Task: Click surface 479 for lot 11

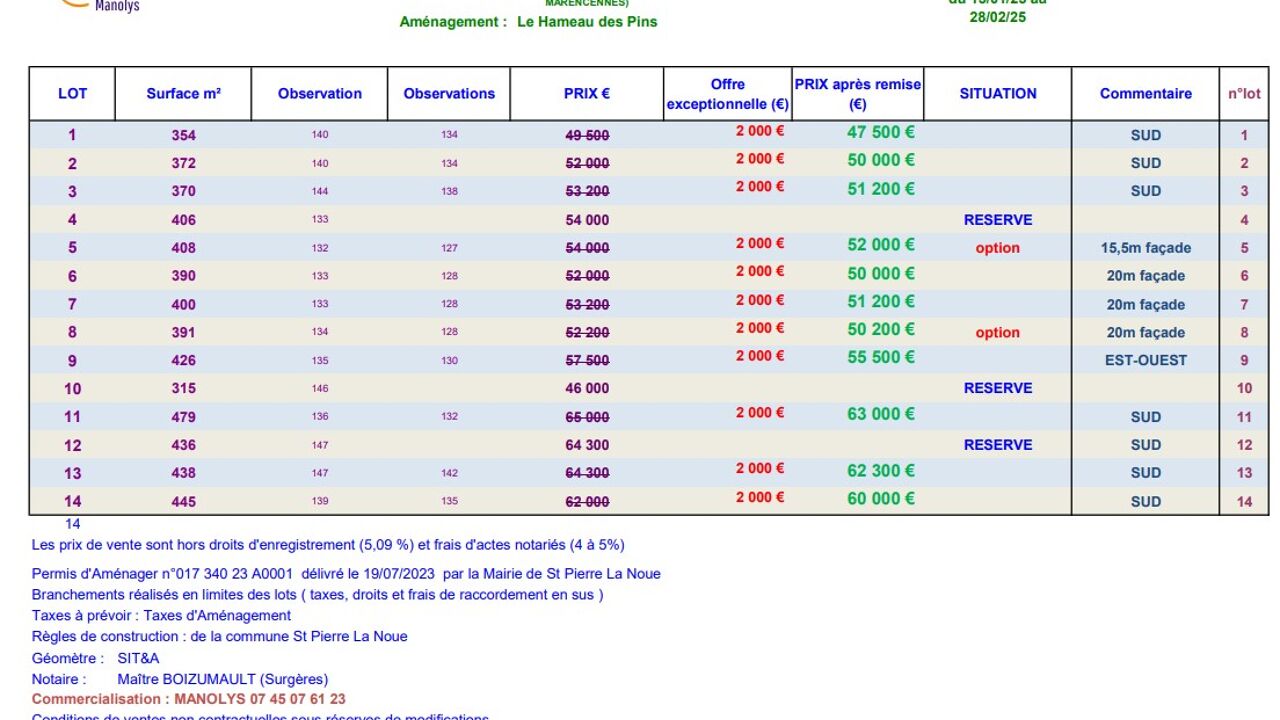Action: 184,417
